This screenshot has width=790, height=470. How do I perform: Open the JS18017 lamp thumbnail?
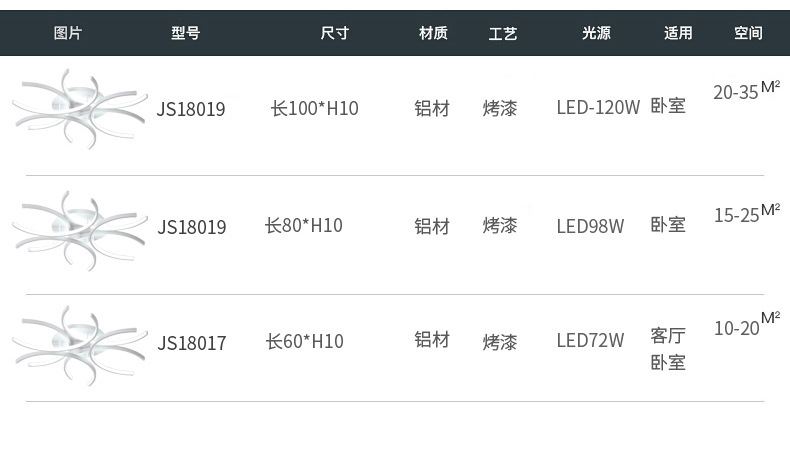coord(78,345)
